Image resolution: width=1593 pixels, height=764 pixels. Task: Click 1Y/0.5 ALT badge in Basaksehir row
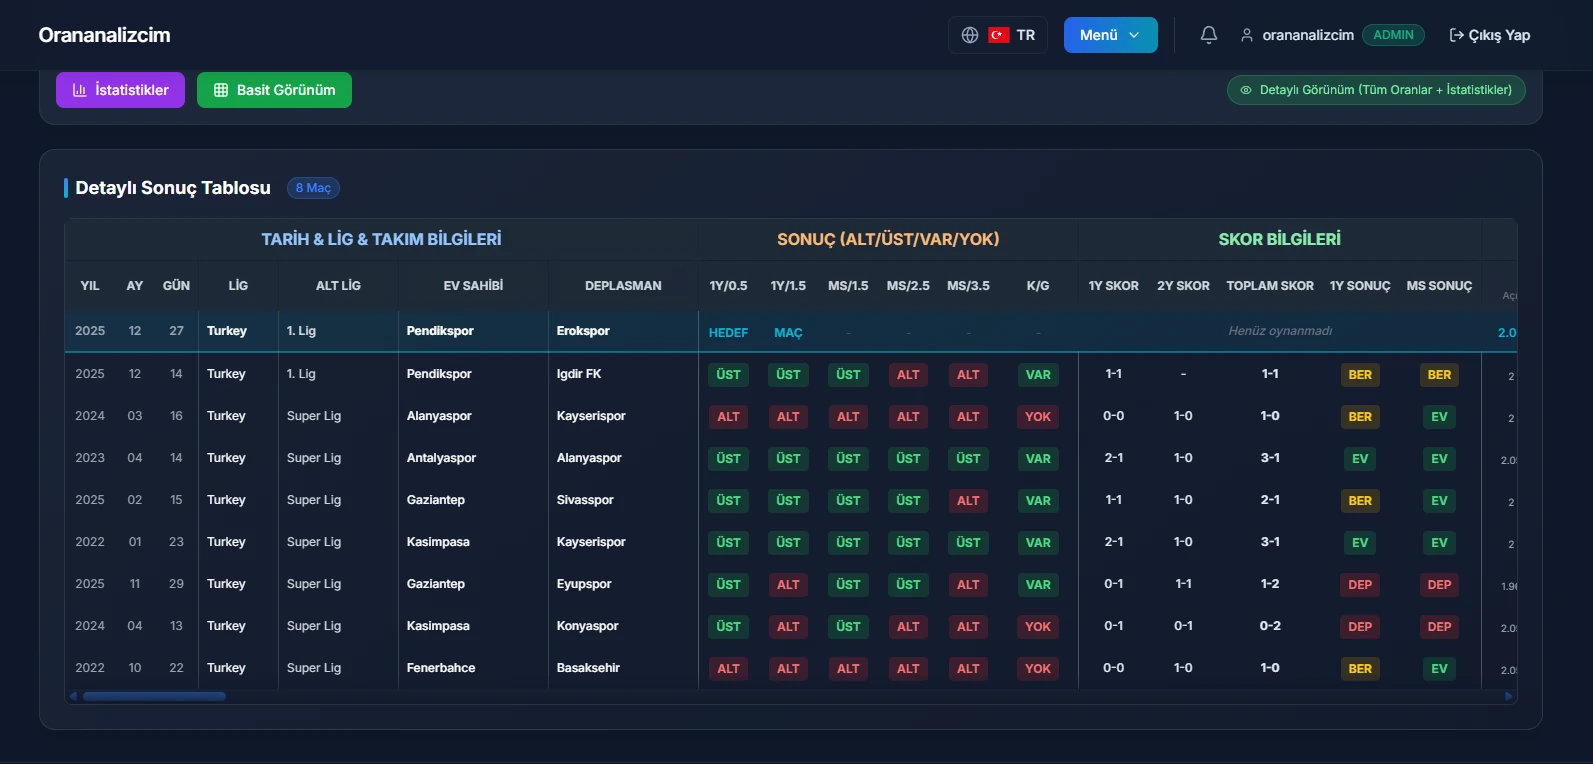point(728,669)
